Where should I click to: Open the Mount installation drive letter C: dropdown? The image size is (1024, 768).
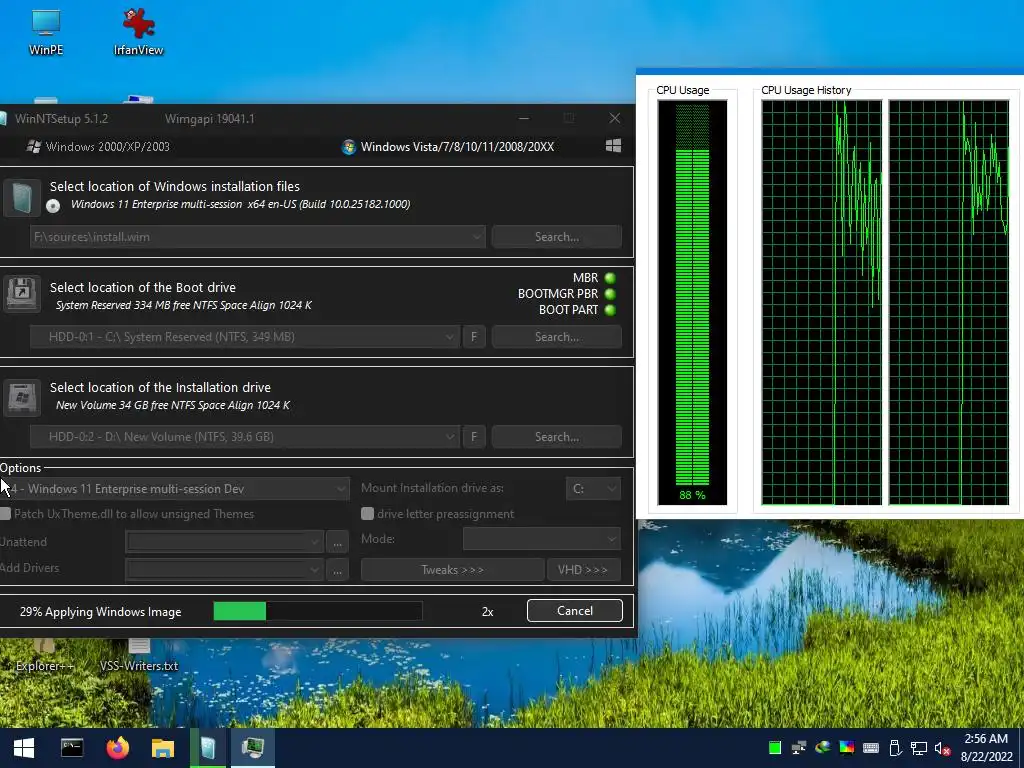point(593,488)
